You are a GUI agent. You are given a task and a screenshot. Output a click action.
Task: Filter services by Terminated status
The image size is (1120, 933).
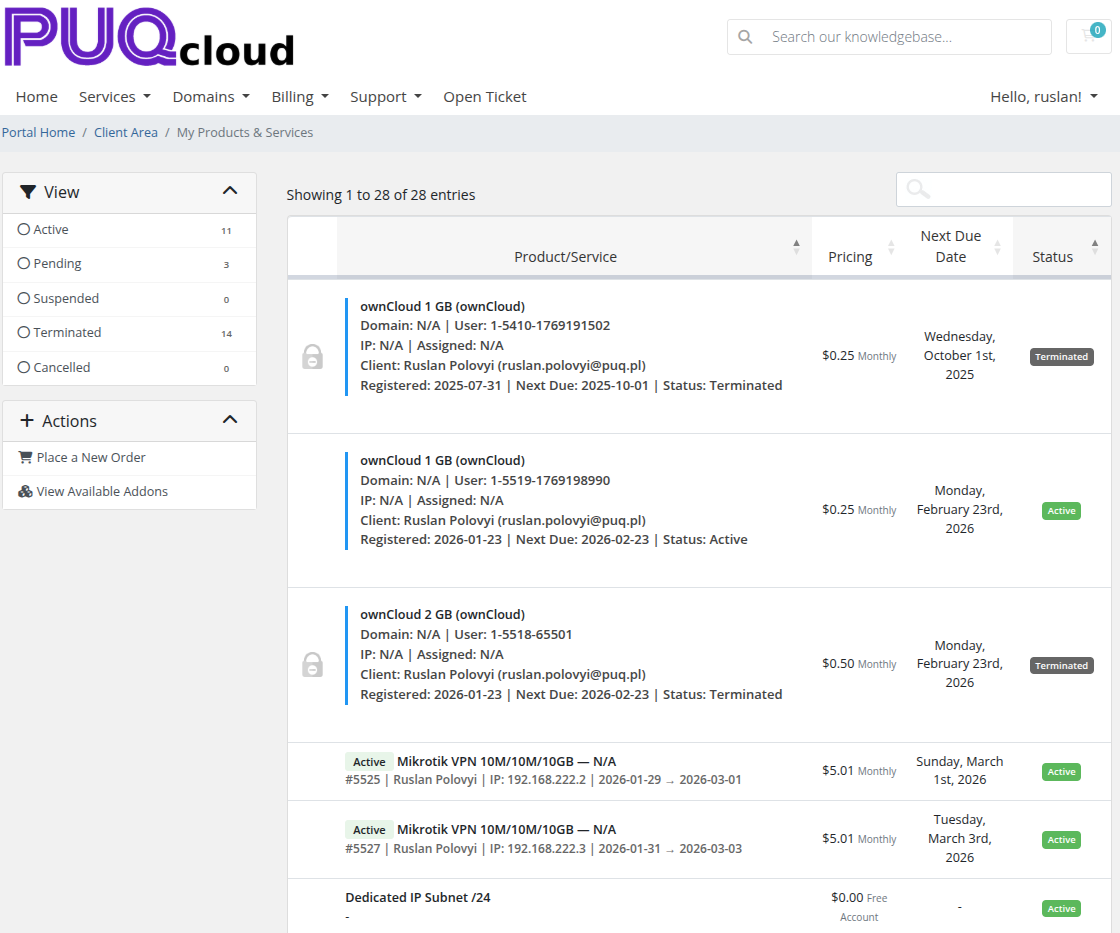24,333
